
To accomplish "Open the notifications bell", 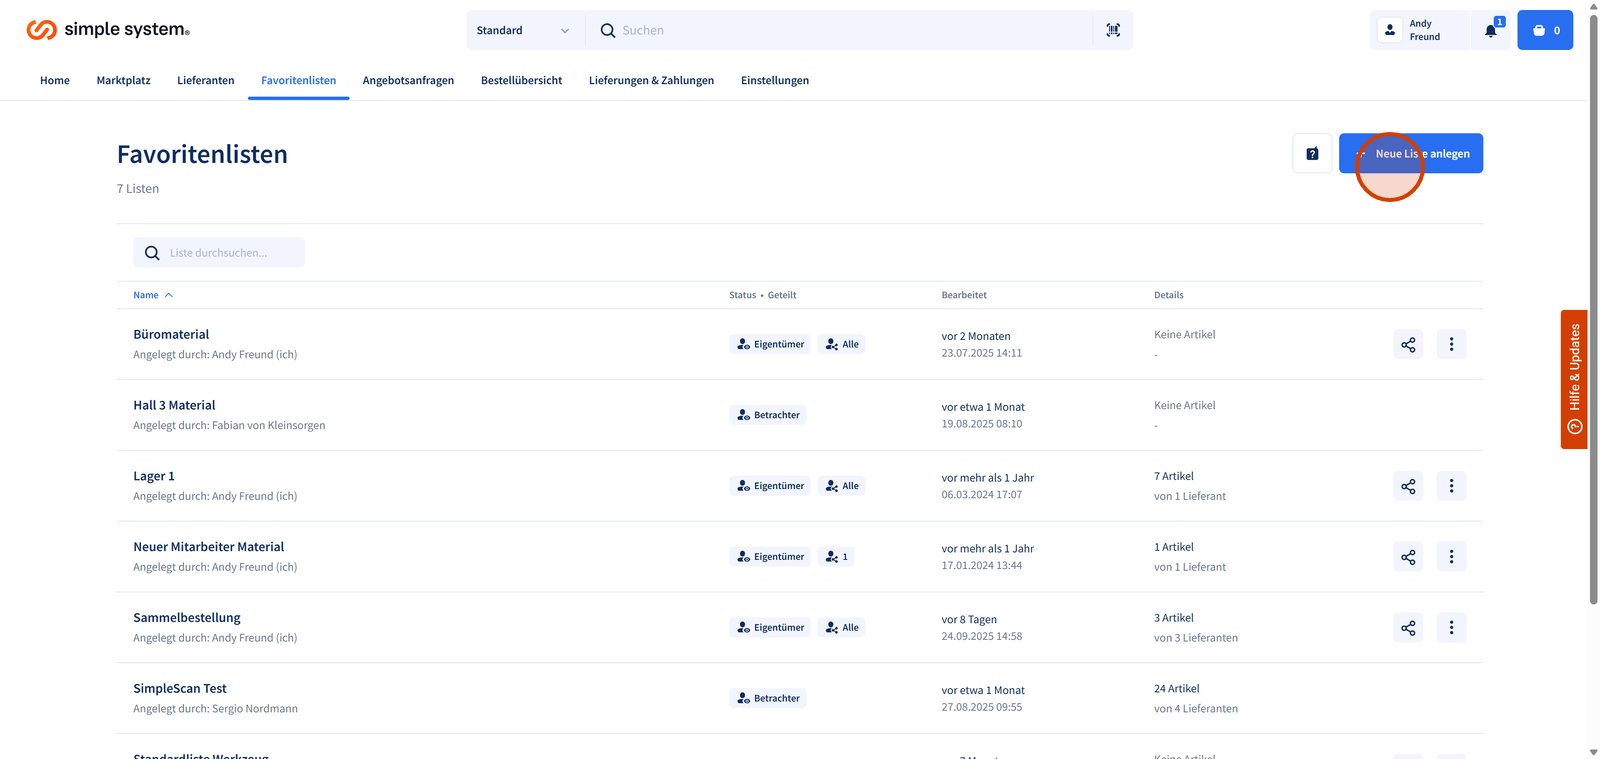I will [x=1491, y=31].
